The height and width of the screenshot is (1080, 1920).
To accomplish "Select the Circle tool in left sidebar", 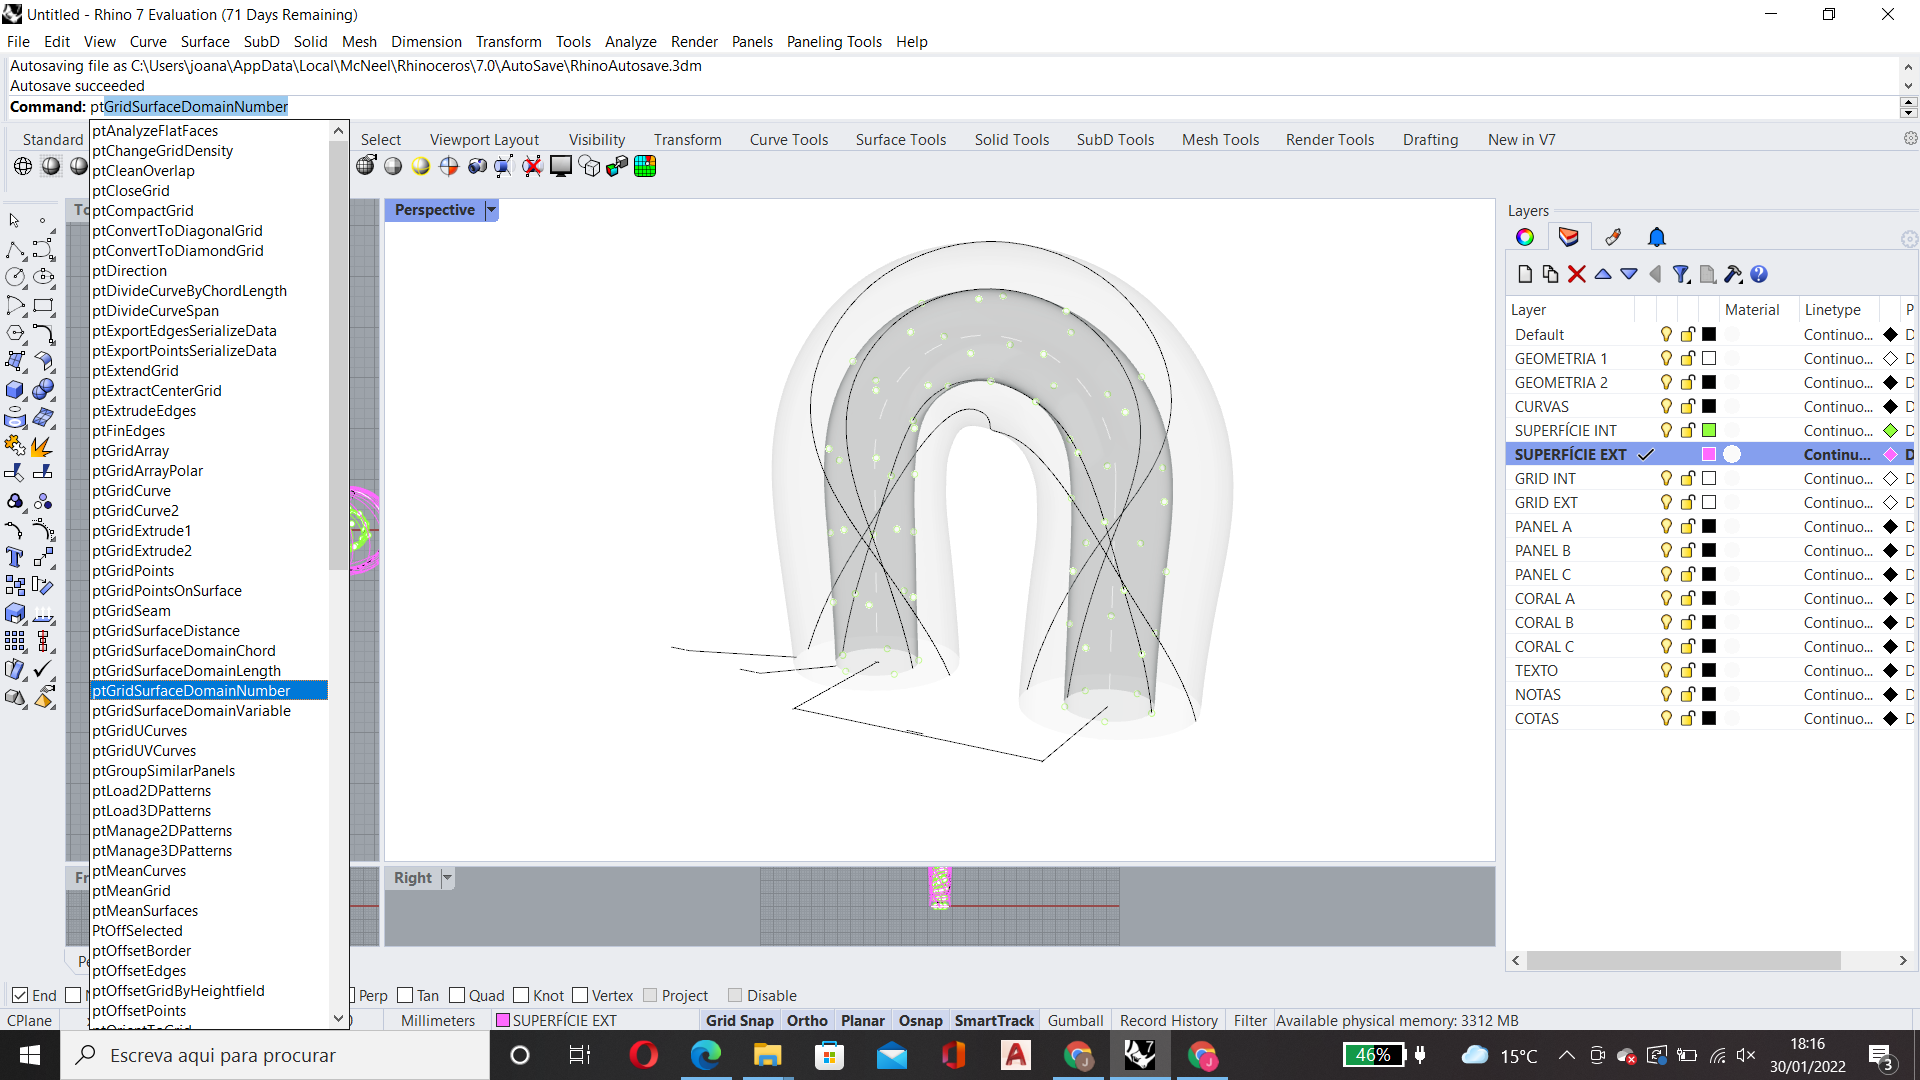I will point(16,277).
